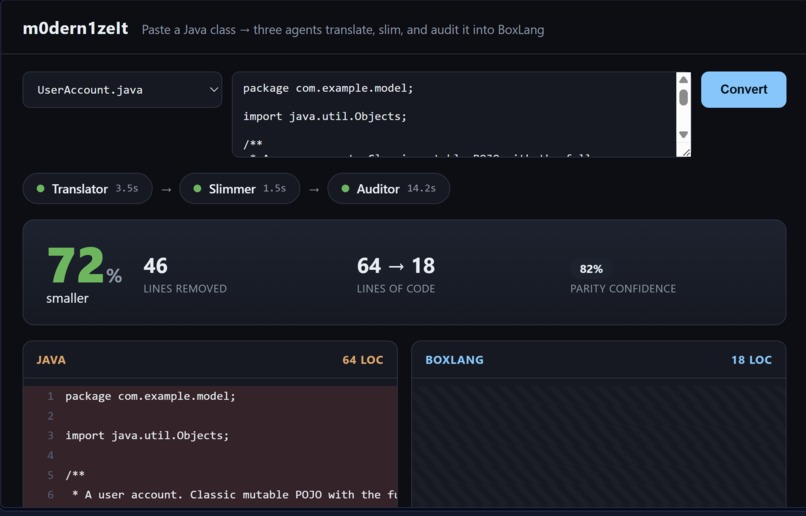Image resolution: width=806 pixels, height=516 pixels.
Task: Click the 72% smaller statistic
Action: click(x=84, y=274)
